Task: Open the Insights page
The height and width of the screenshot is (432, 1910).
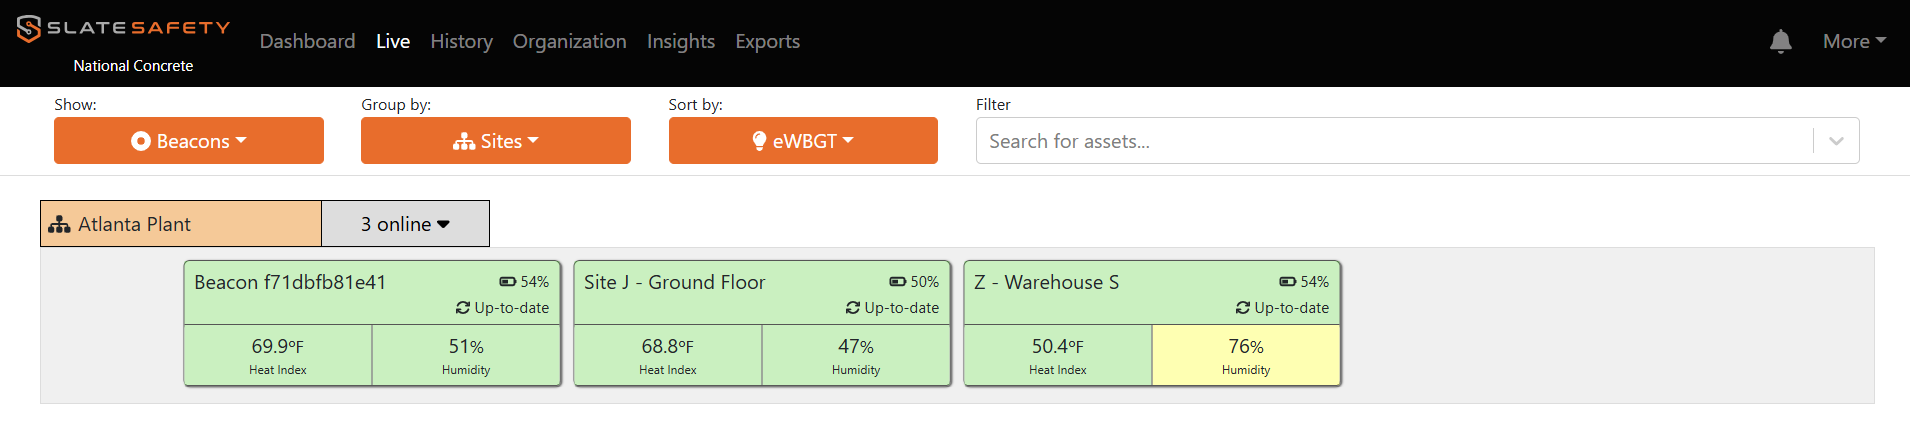Action: [x=681, y=41]
